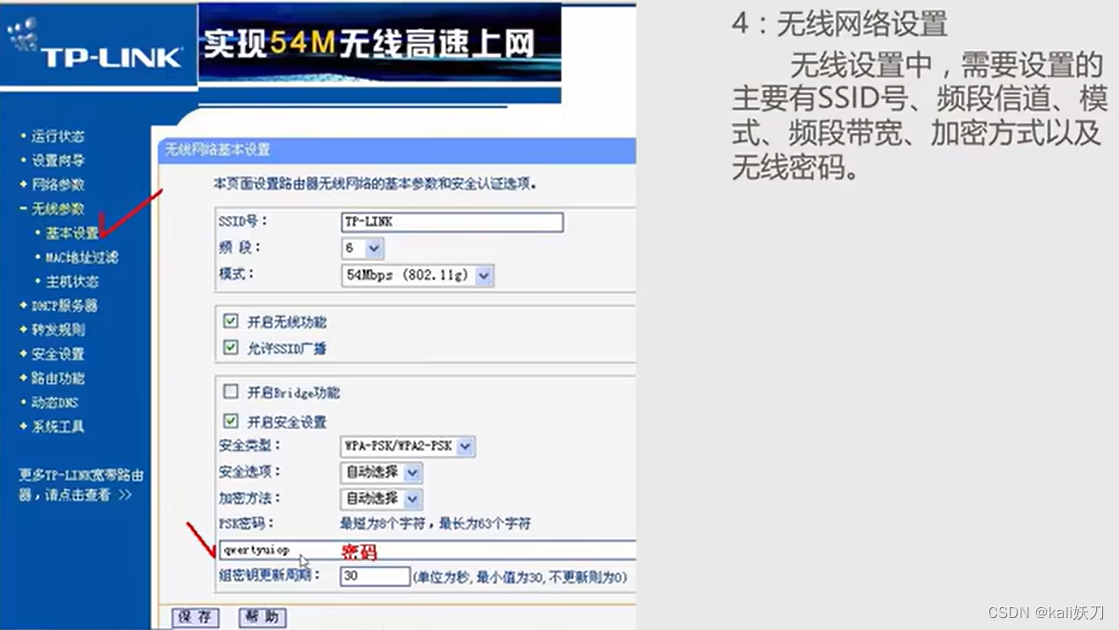Toggle 开启安全设置 checkbox

231,421
